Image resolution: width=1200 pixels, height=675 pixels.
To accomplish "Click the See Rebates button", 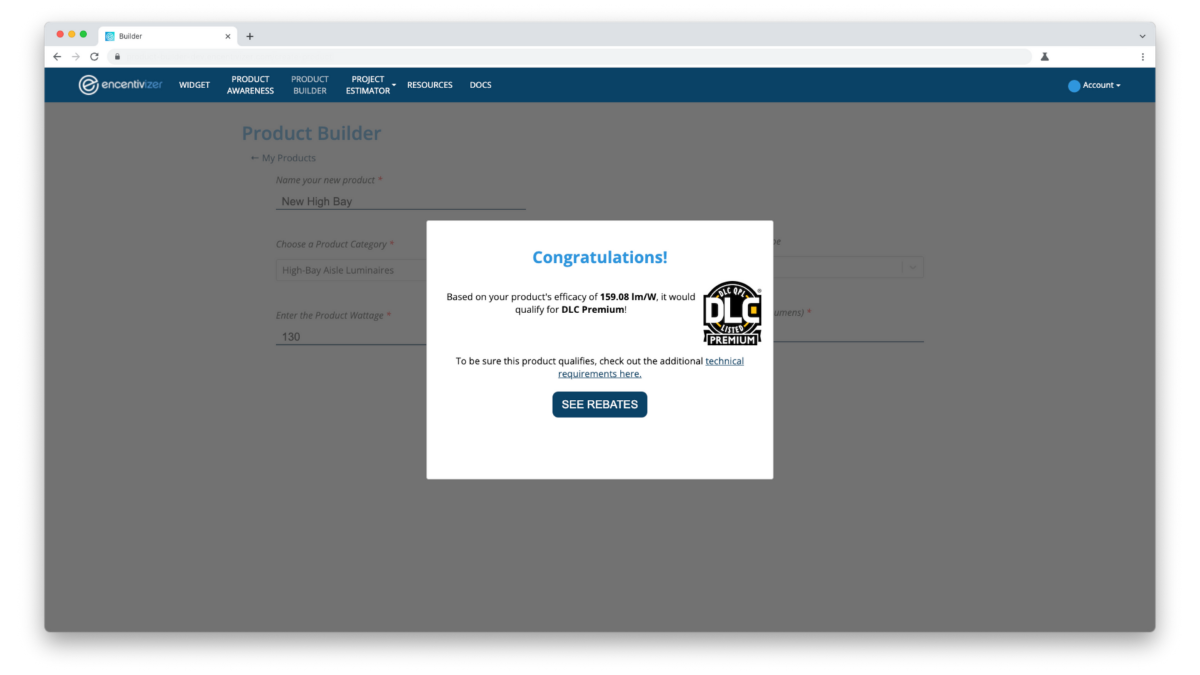I will 599,404.
